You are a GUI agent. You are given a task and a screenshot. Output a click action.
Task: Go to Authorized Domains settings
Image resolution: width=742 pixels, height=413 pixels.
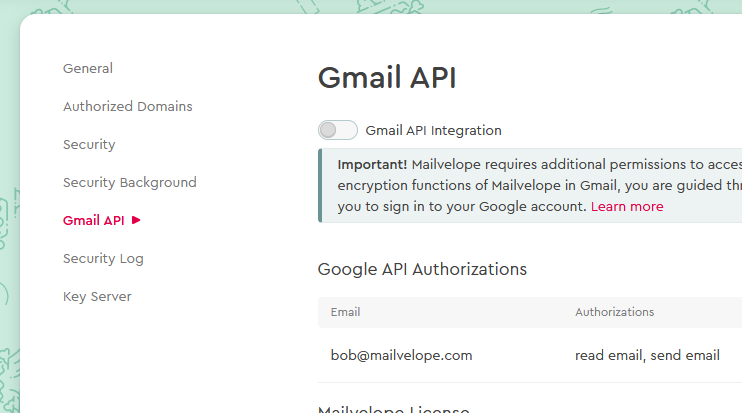point(128,106)
